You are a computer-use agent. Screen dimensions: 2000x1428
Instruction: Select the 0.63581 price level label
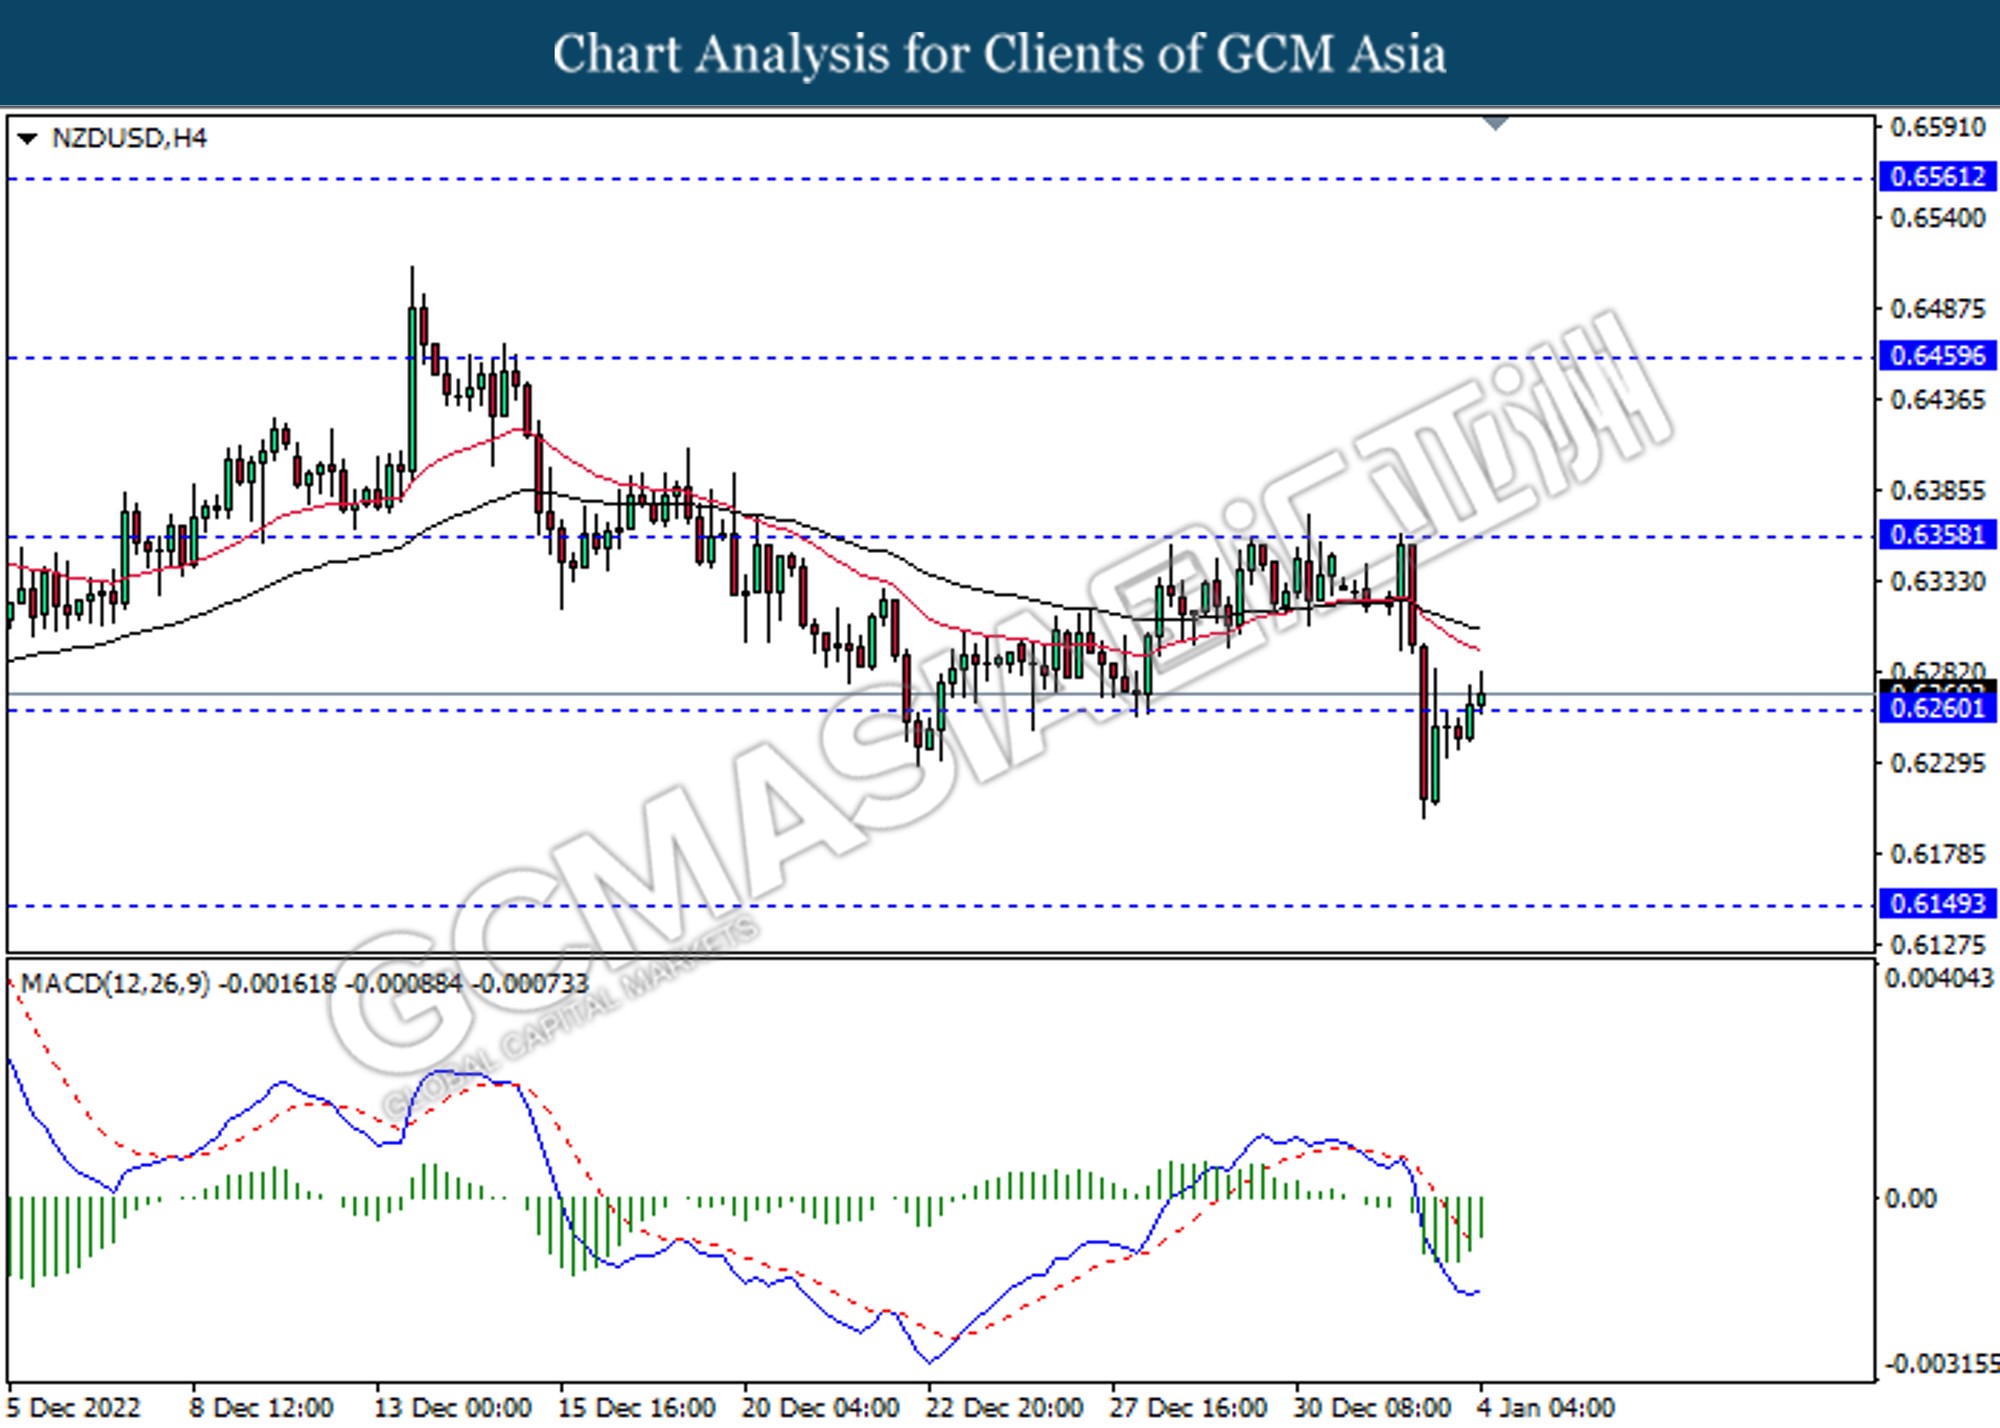click(x=1938, y=535)
